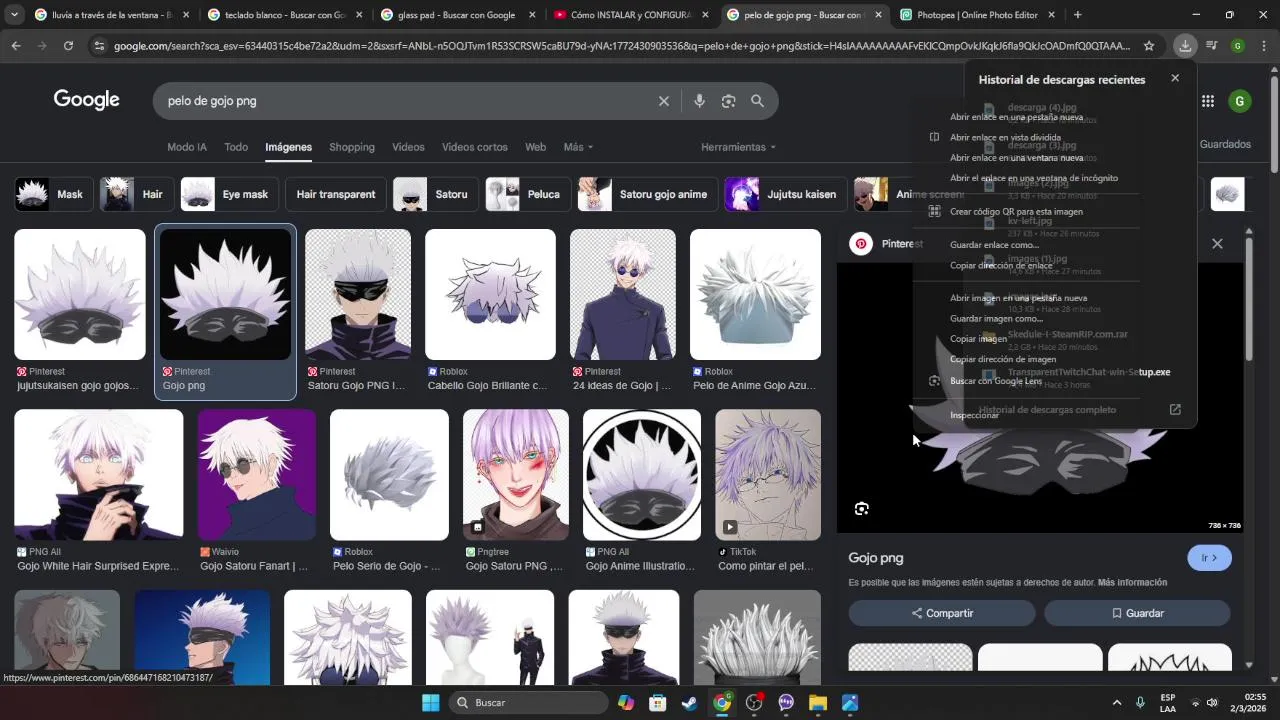Choose 'Abrir enlace en vista dividida'
1280x720 pixels.
pos(1005,137)
